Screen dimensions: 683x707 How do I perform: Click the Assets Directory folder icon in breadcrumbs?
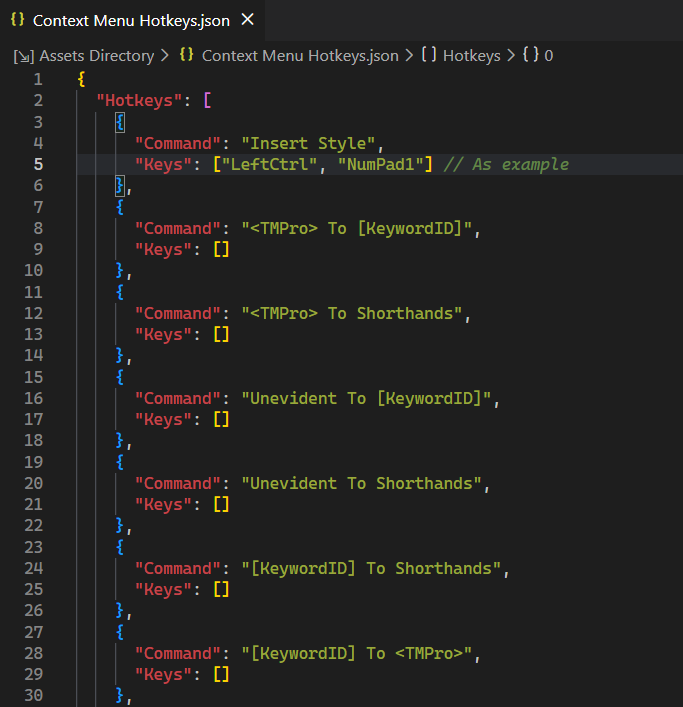[23, 56]
